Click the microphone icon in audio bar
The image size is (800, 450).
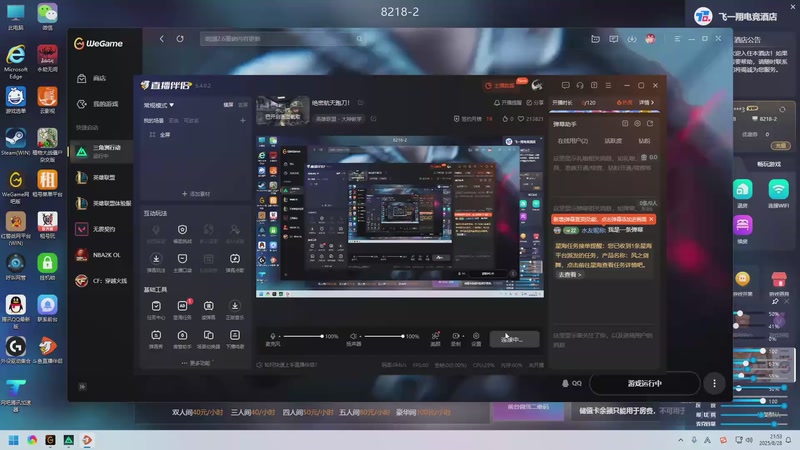click(273, 336)
